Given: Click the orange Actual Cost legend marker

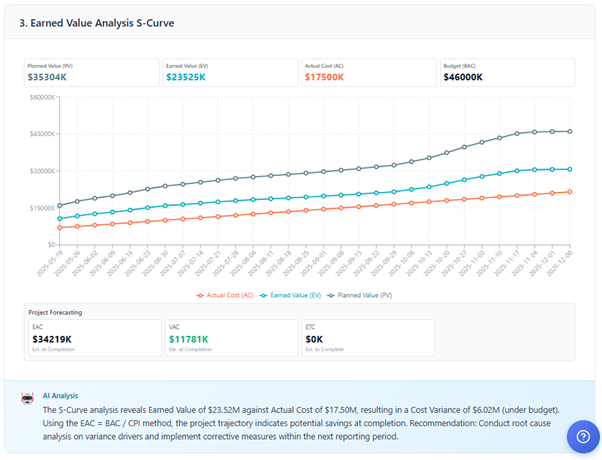Looking at the screenshot, I should pyautogui.click(x=200, y=295).
